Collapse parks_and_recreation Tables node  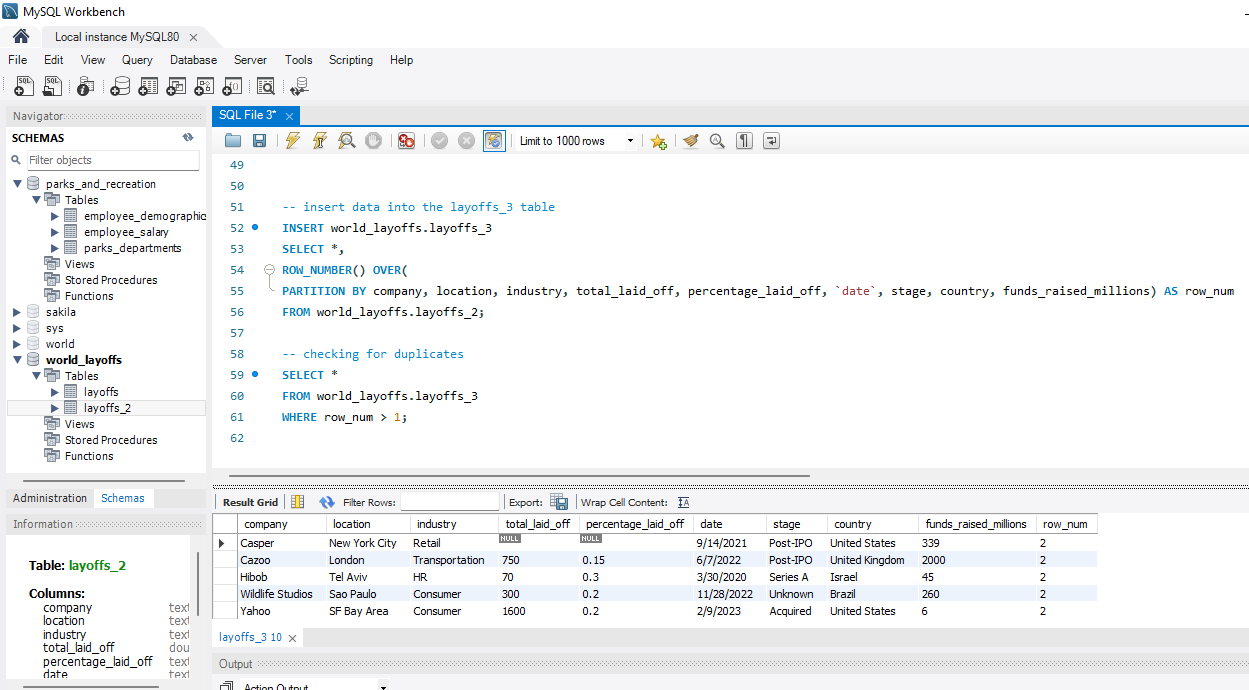36,200
